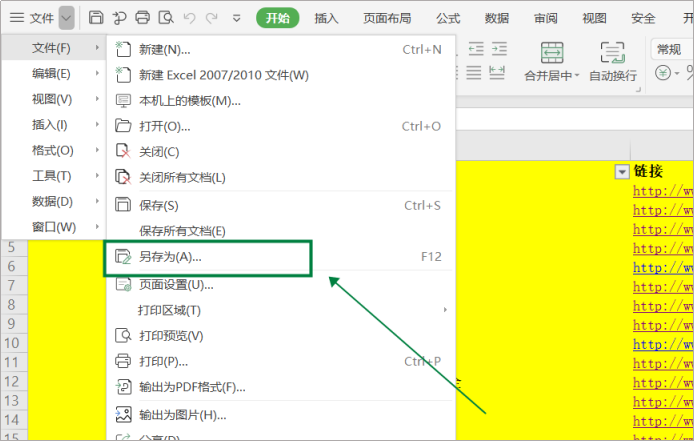Choose 输出为图片(H)... menu entry

pos(281,415)
